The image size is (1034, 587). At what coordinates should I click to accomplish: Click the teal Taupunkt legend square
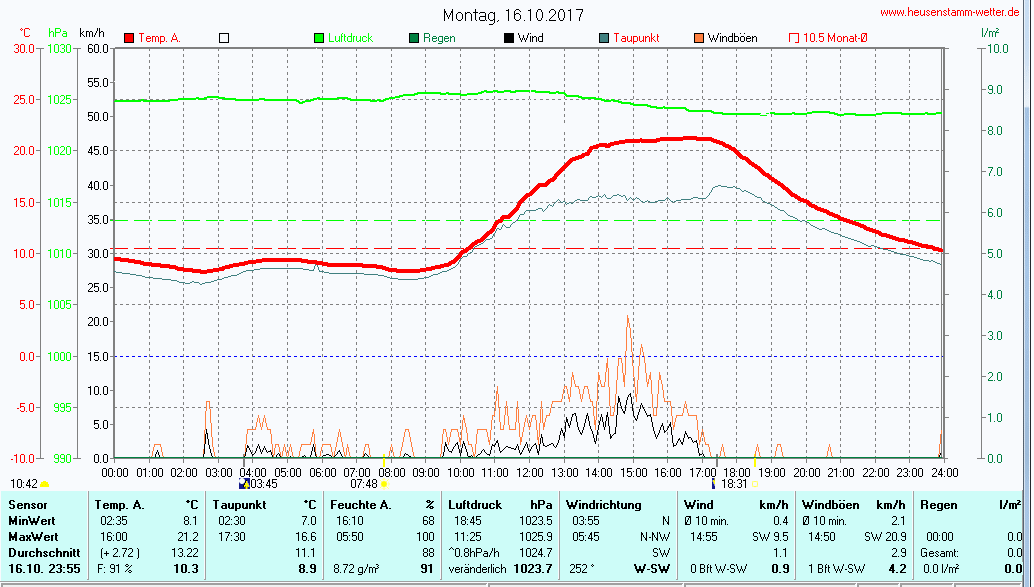(x=604, y=38)
